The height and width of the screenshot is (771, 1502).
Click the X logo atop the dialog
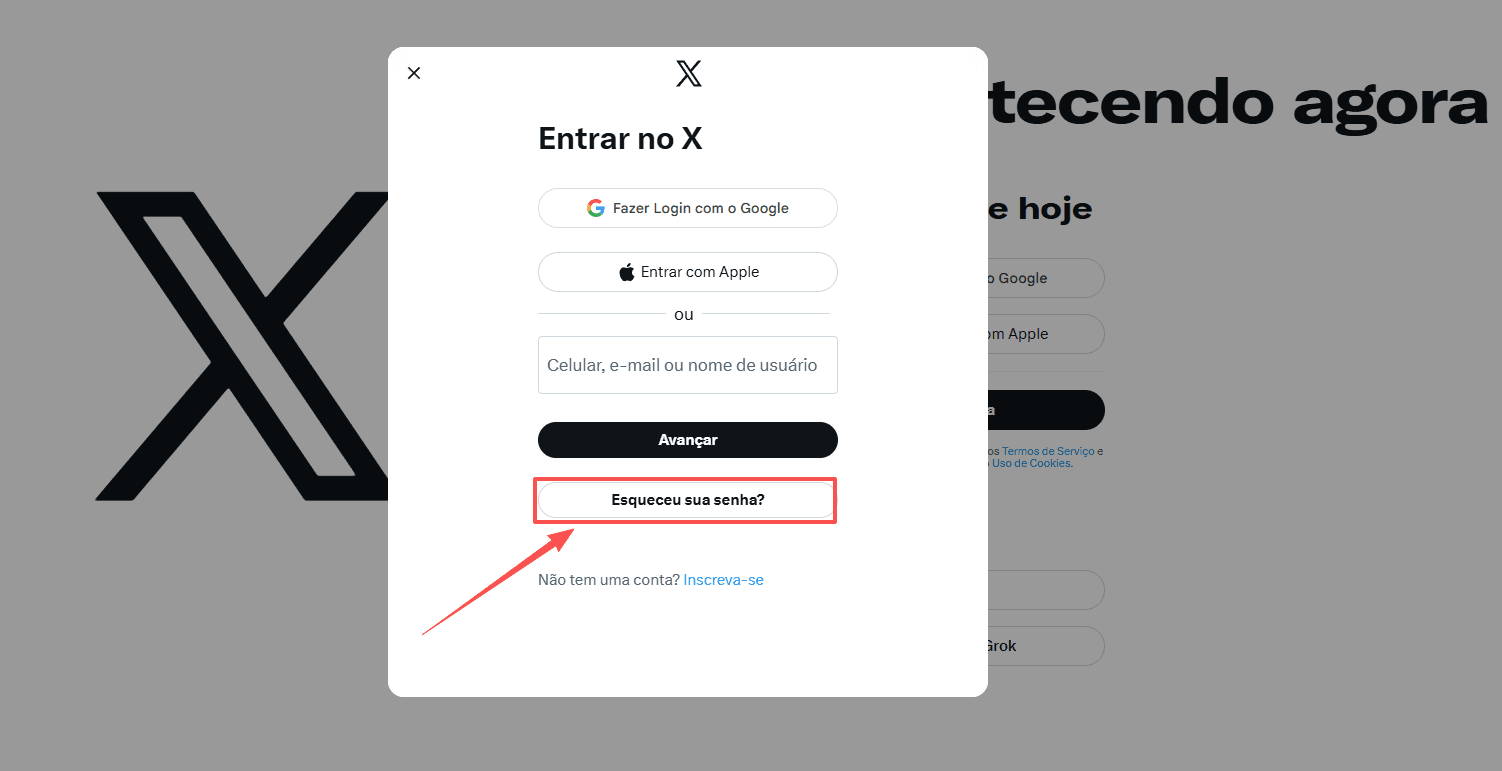689,73
